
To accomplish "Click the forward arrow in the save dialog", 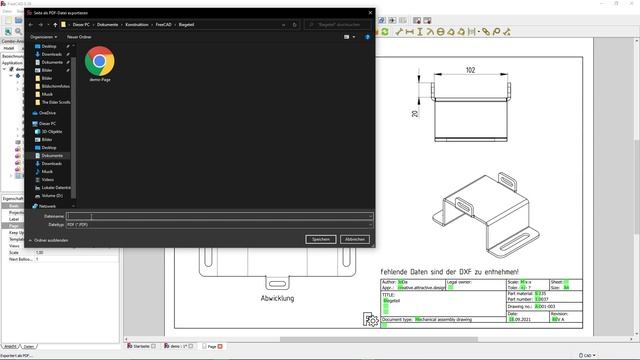I will coord(40,25).
